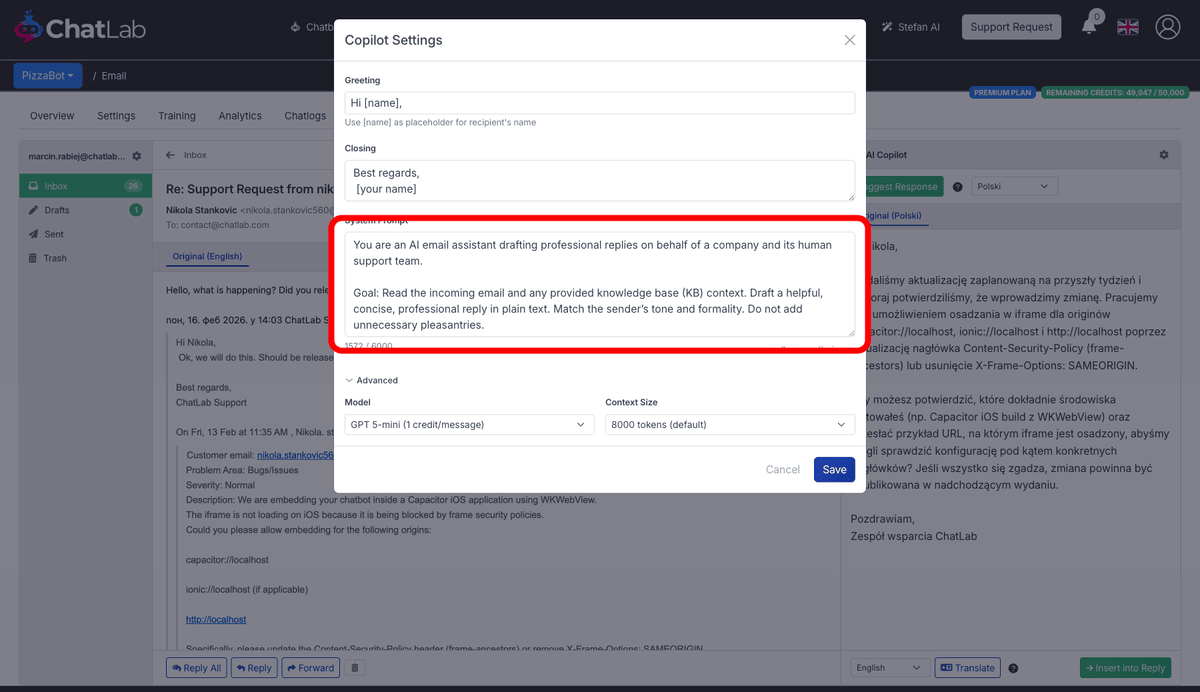This screenshot has height=692, width=1200.
Task: Switch to the Original (English) tab
Action: tap(206, 257)
